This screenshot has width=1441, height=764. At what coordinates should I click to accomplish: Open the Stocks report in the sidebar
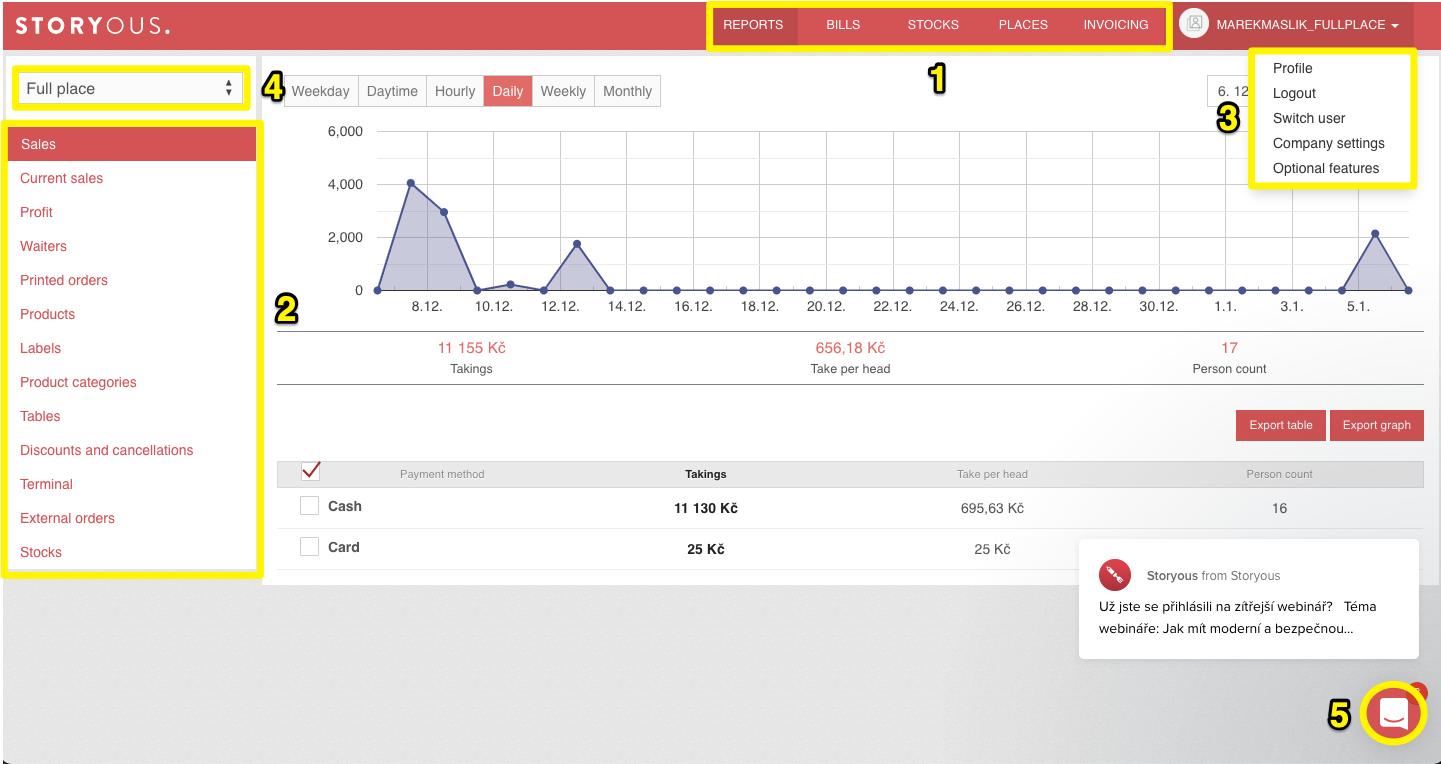coord(41,552)
